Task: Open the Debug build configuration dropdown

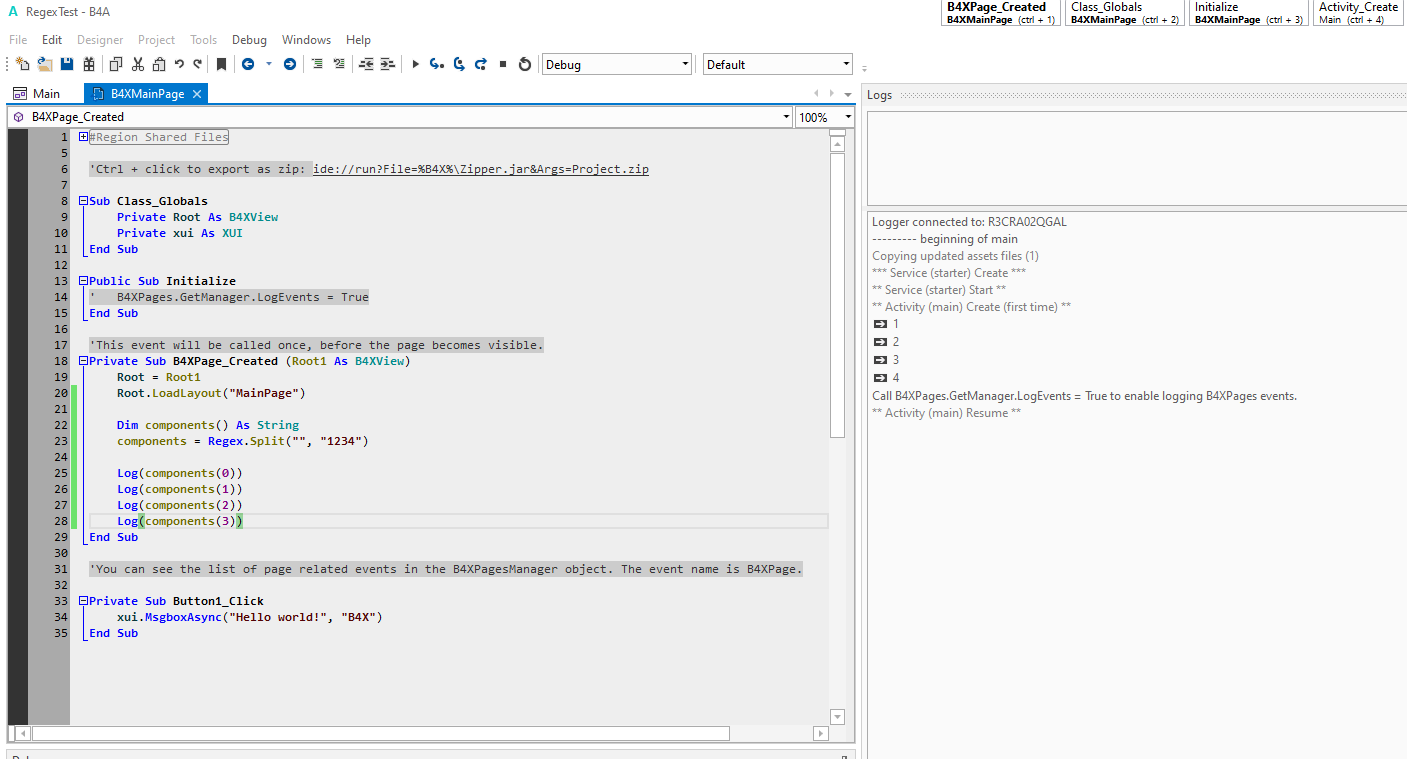Action: (x=685, y=64)
